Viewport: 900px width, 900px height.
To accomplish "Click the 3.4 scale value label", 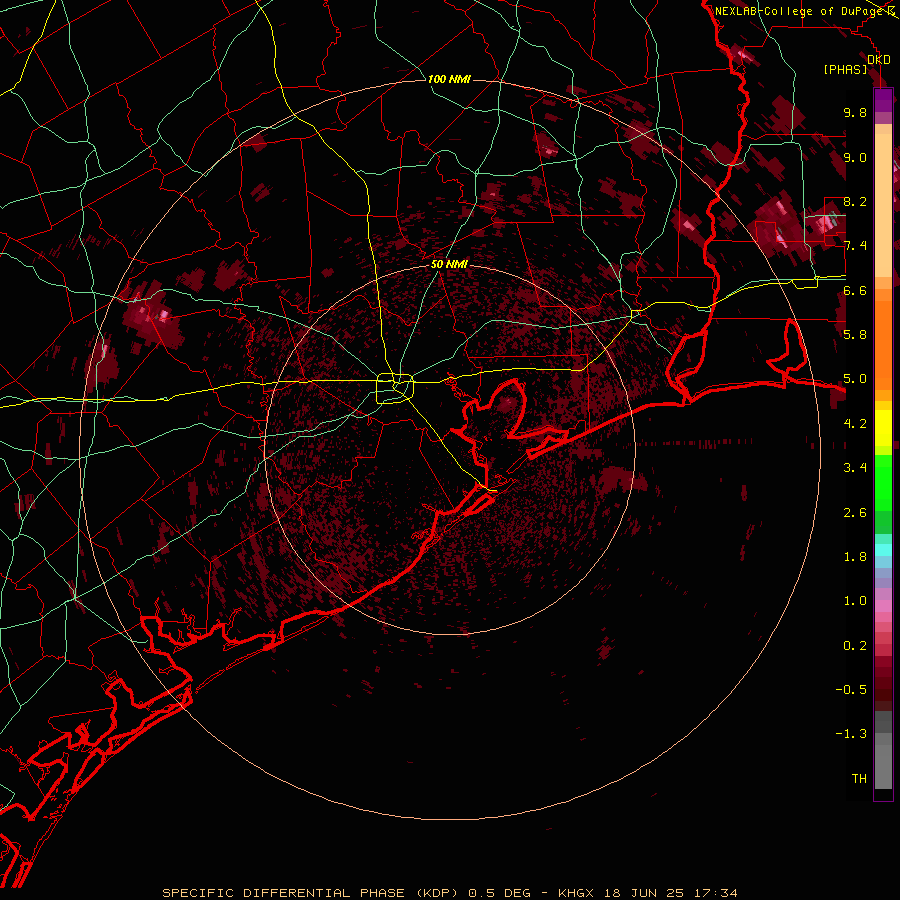I will click(855, 468).
